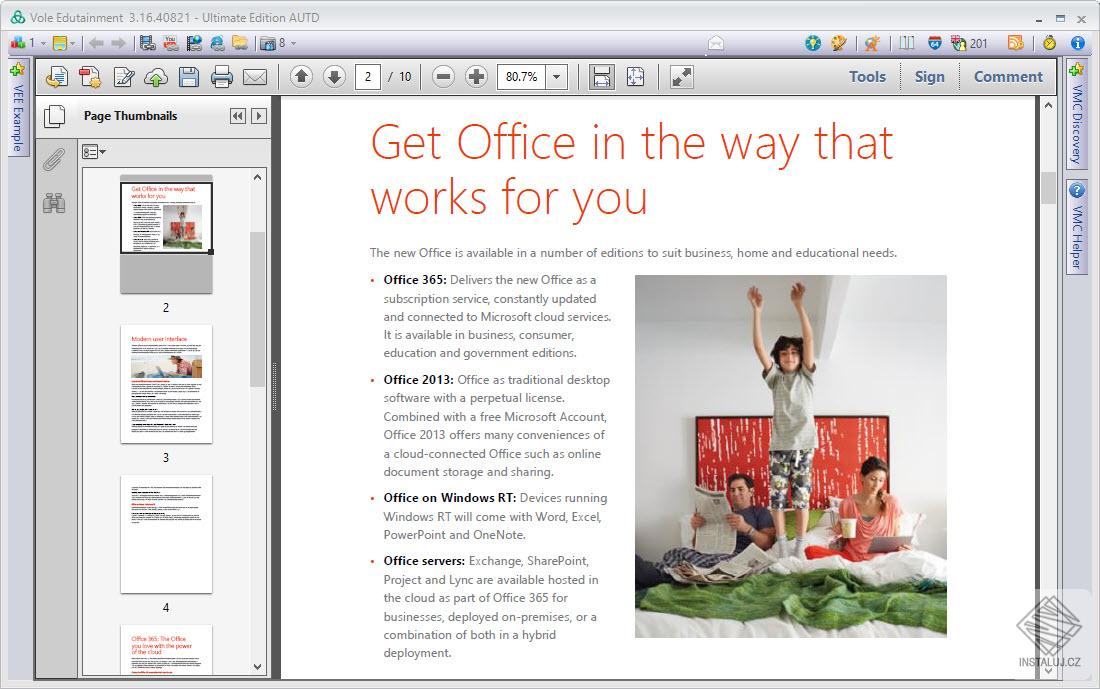Click the colored blocks icon labeled 1

click(18, 43)
